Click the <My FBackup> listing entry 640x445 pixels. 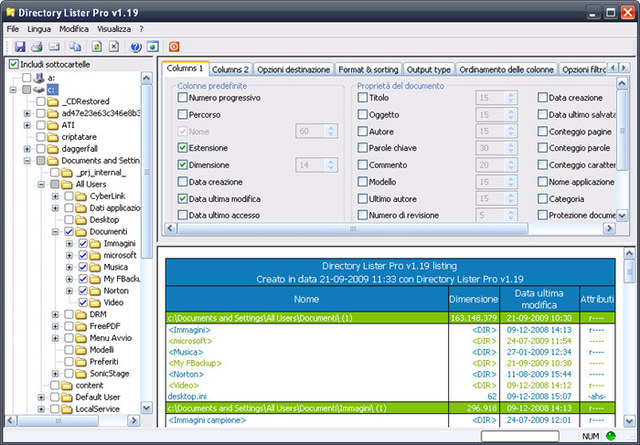tap(195, 363)
